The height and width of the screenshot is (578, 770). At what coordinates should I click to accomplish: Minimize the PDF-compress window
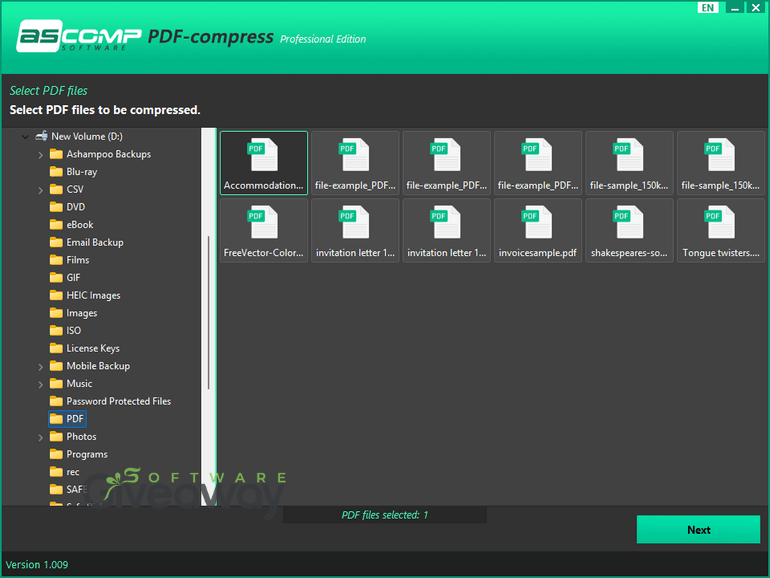[735, 8]
